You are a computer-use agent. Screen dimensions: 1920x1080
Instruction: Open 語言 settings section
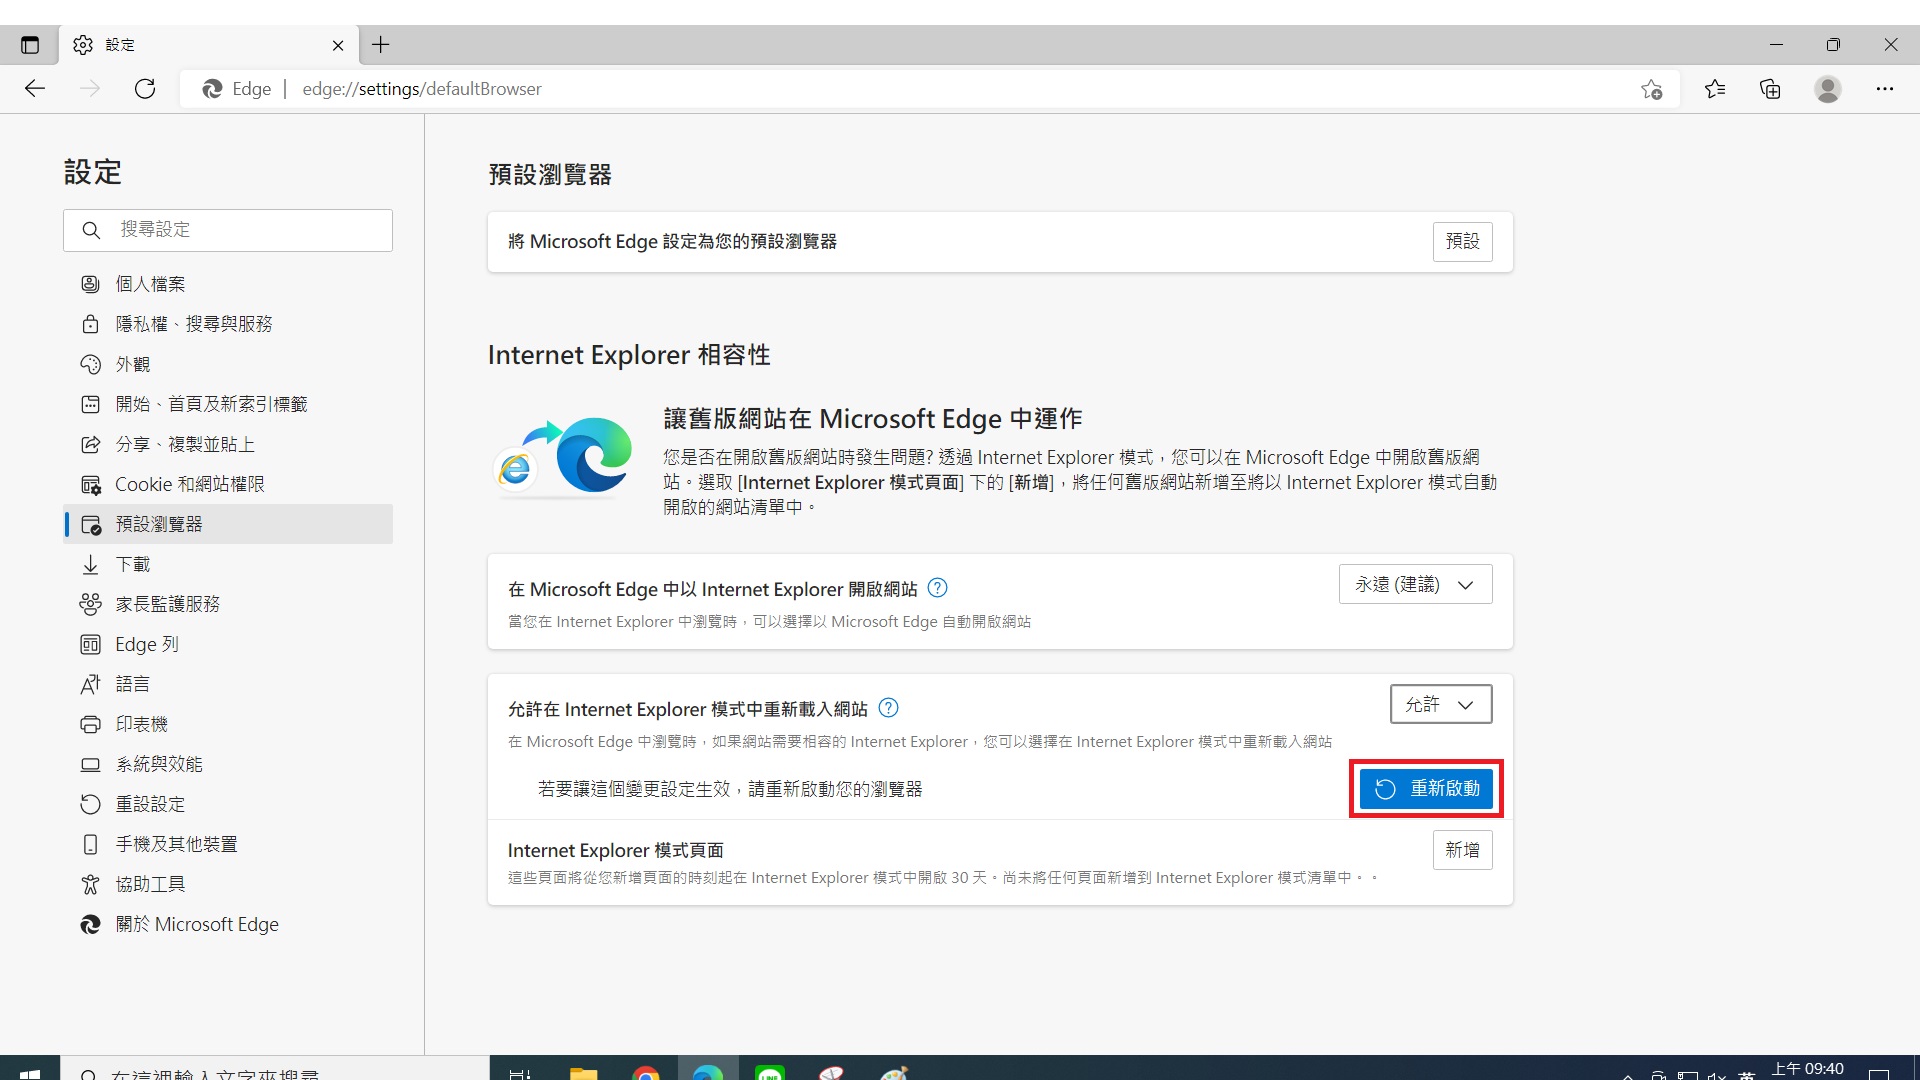pos(228,684)
